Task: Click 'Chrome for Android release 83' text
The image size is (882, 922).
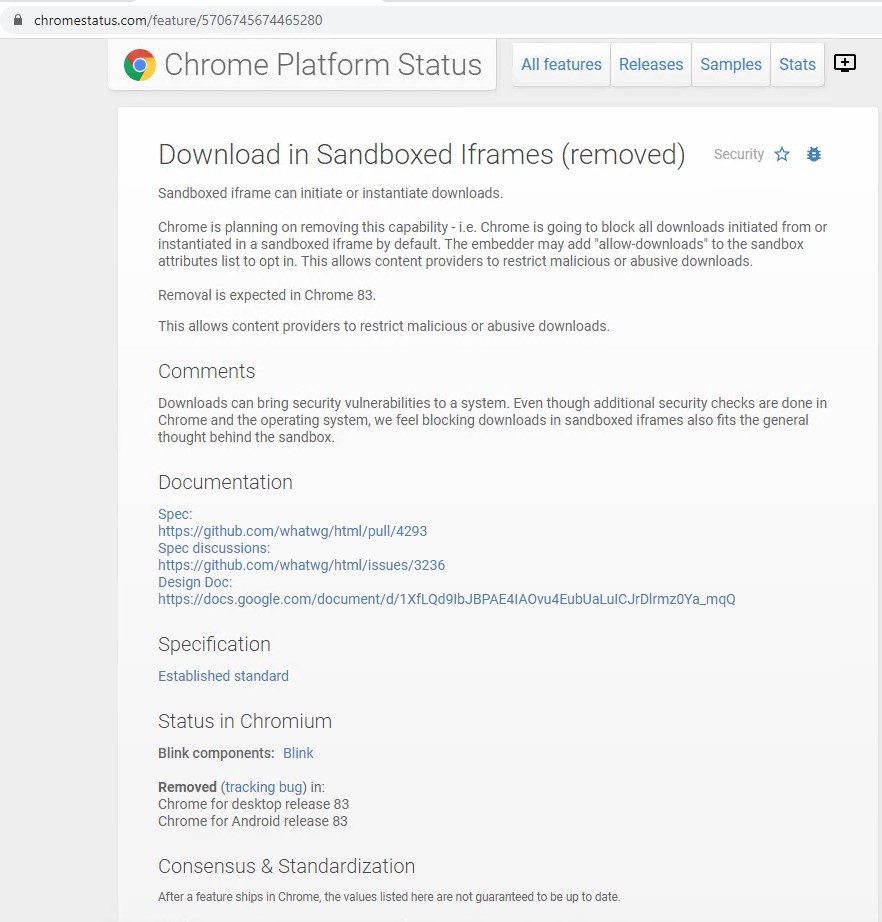Action: 253,821
